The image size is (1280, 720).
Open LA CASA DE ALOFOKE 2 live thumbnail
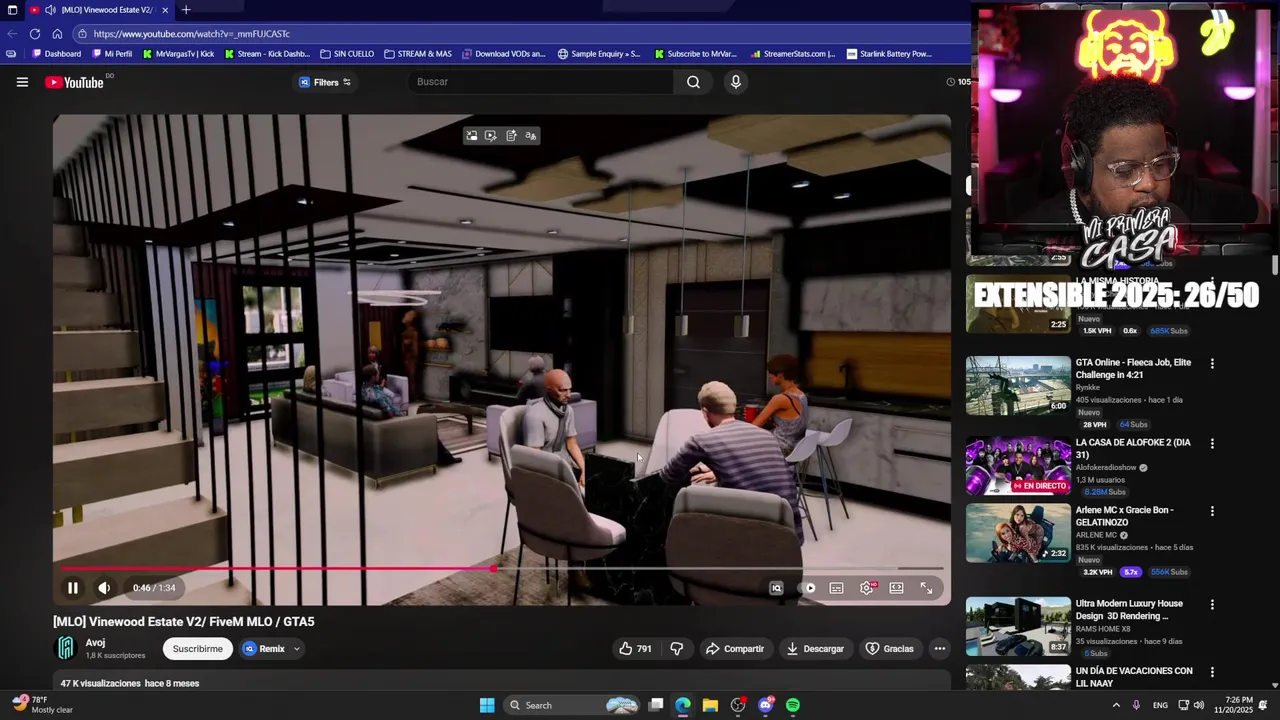pyautogui.click(x=1018, y=465)
